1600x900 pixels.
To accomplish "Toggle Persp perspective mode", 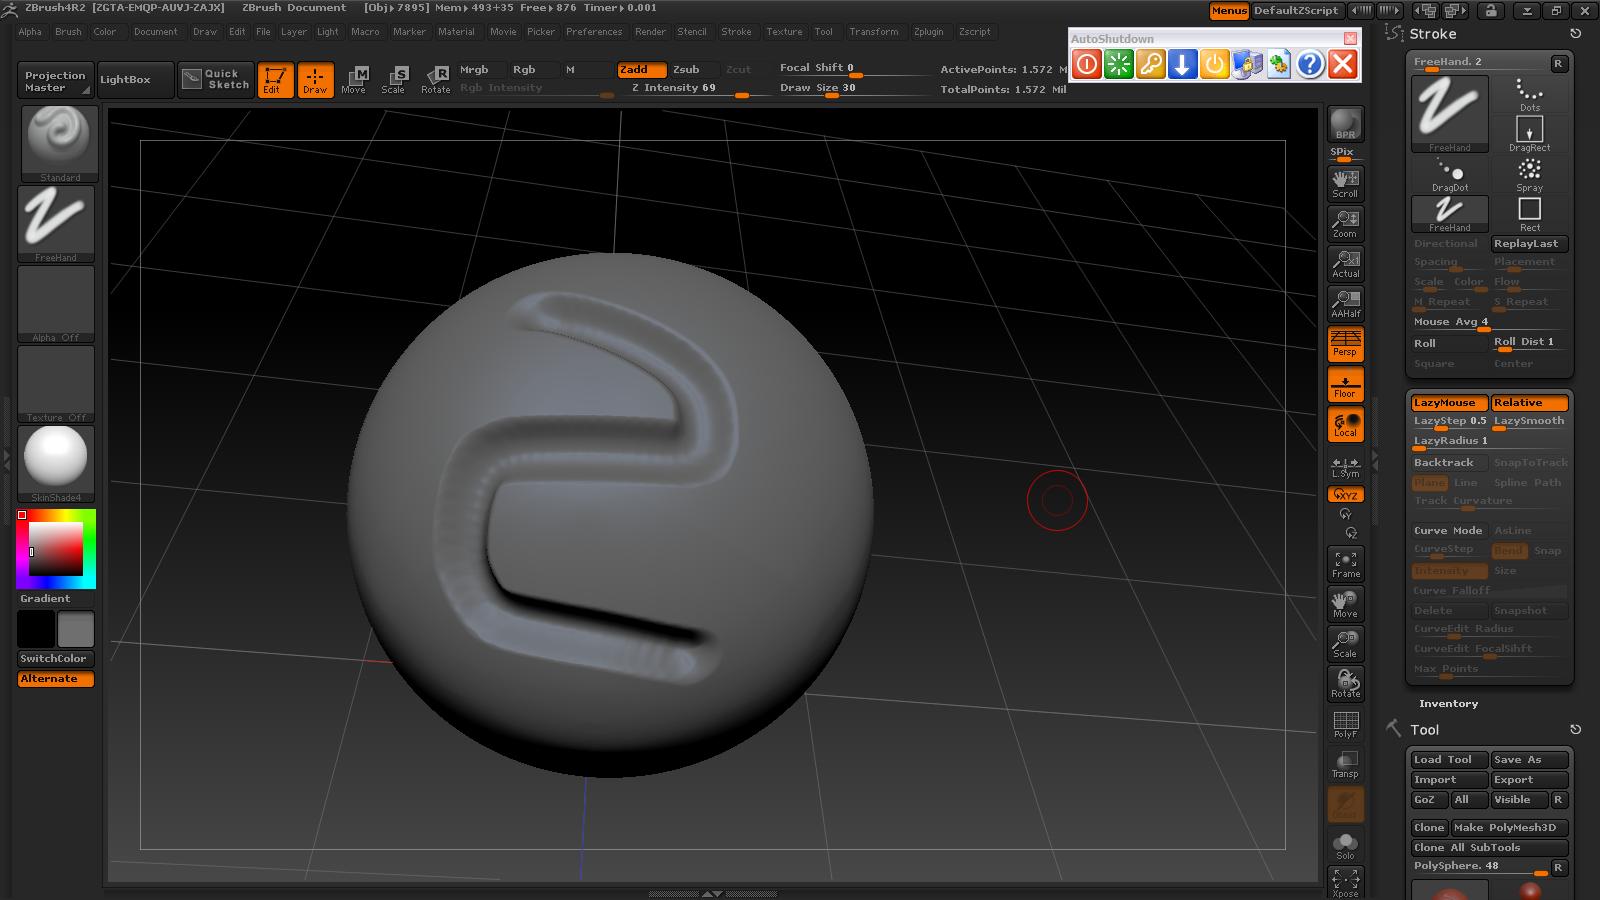I will tap(1345, 343).
